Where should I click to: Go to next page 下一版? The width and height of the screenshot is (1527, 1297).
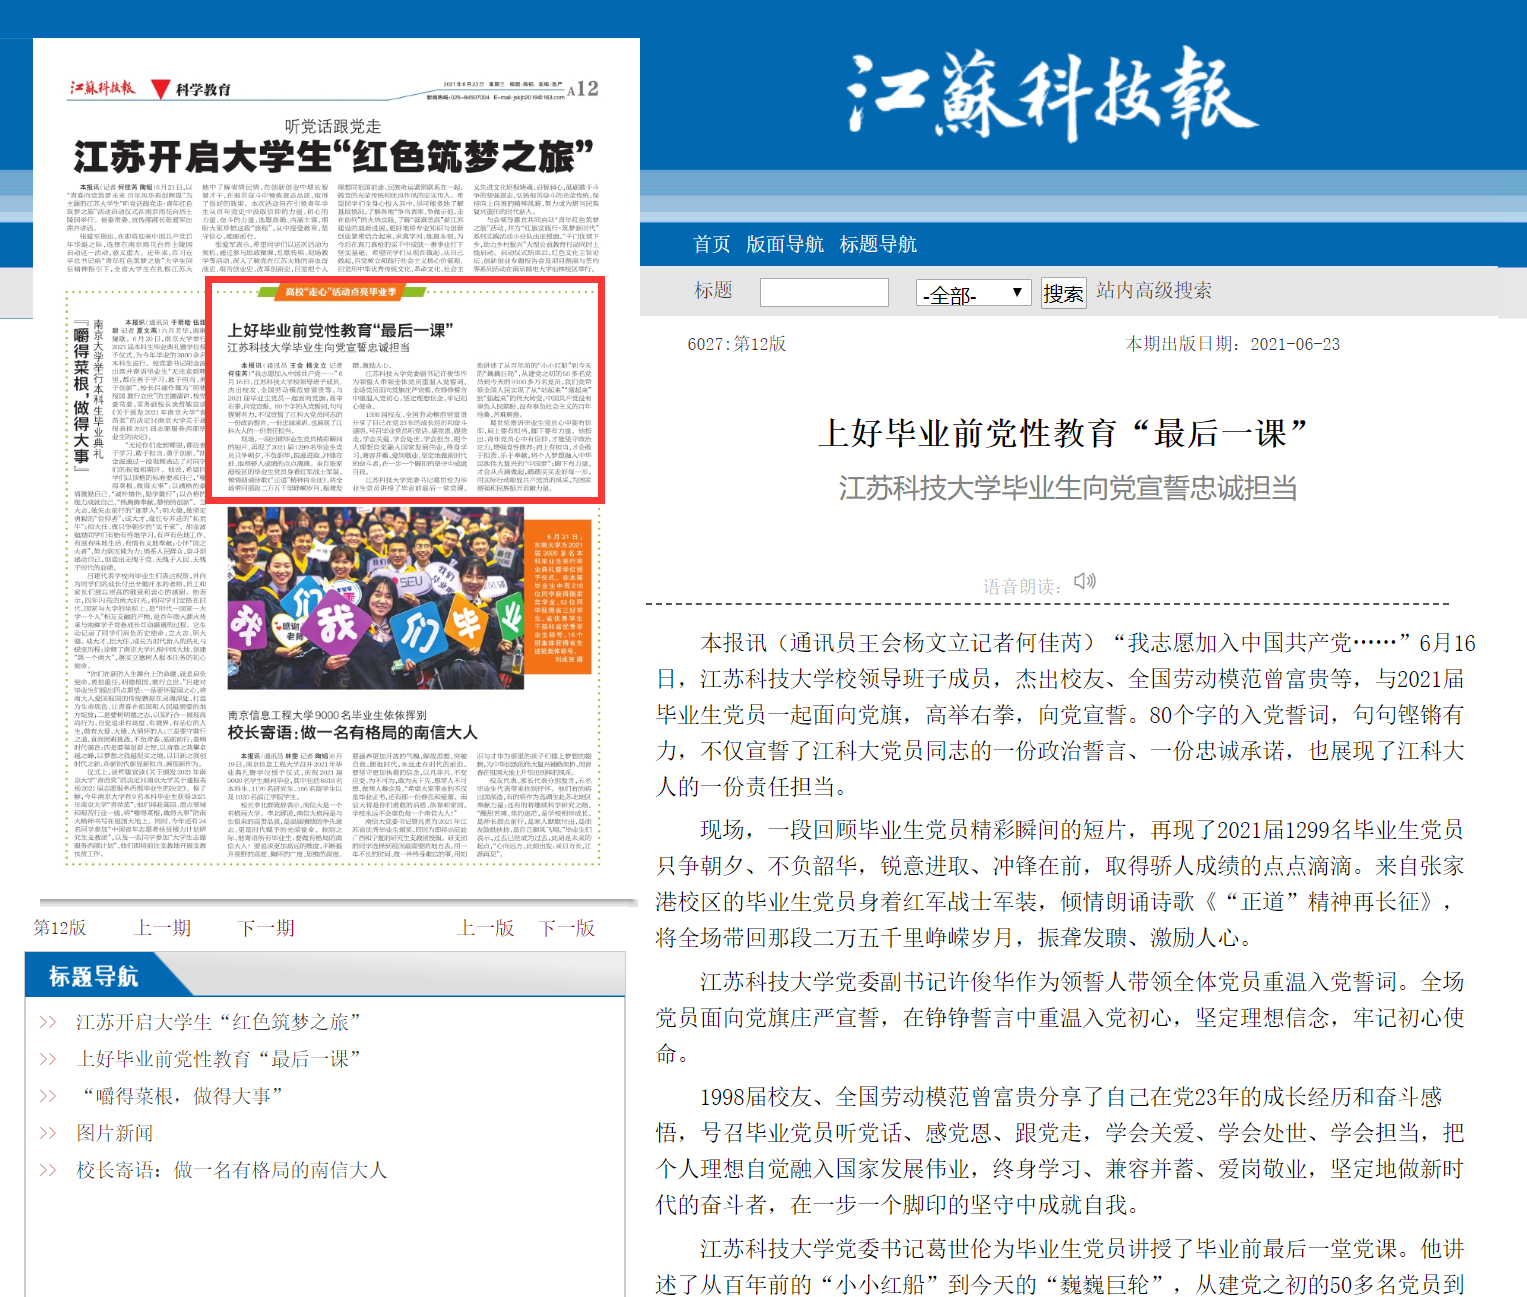[567, 928]
